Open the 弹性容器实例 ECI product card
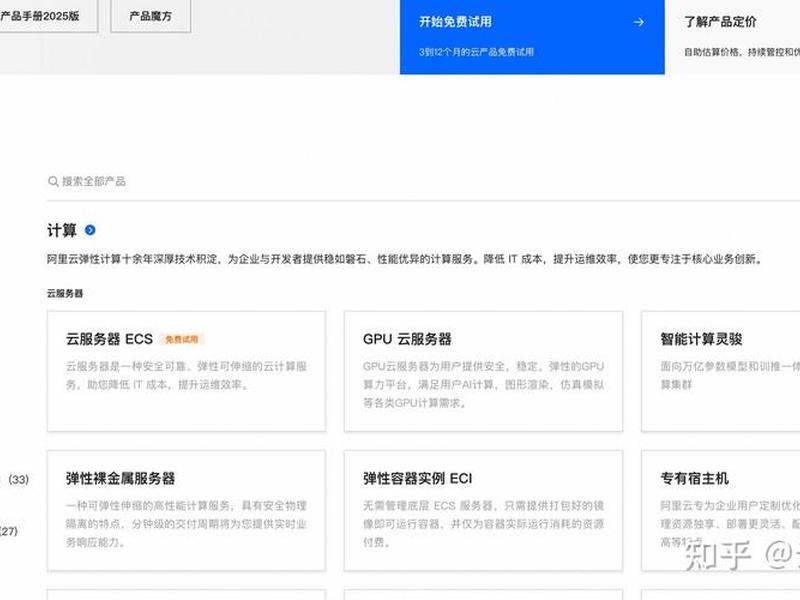Screen dimensions: 800x600 tap(483, 511)
